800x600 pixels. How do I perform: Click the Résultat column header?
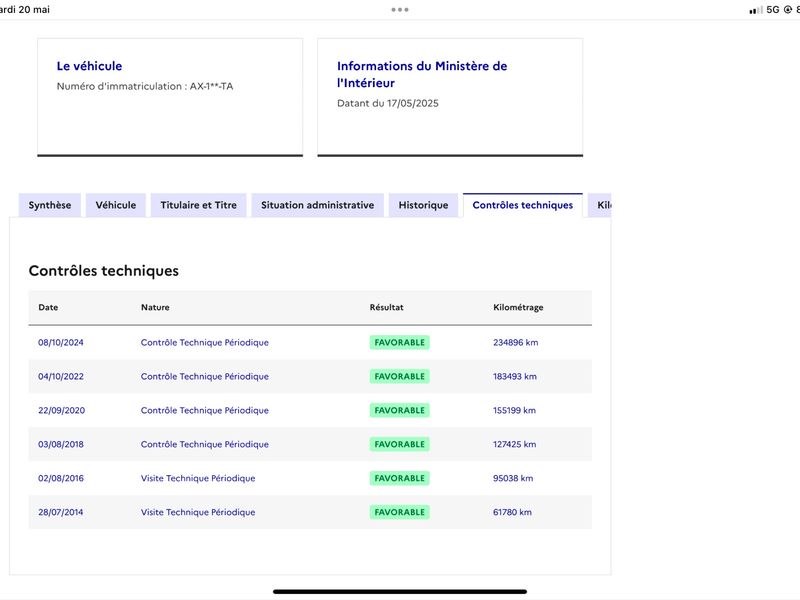386,307
